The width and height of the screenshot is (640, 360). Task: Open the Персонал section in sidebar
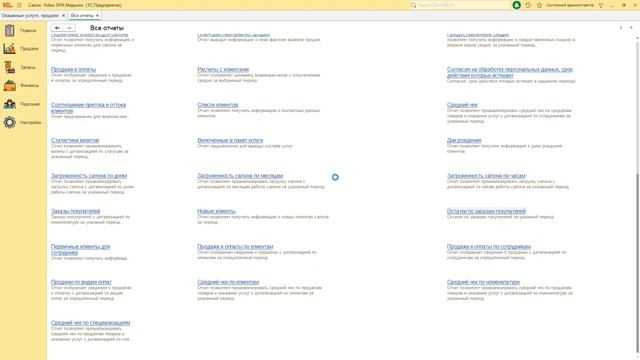pyautogui.click(x=23, y=104)
